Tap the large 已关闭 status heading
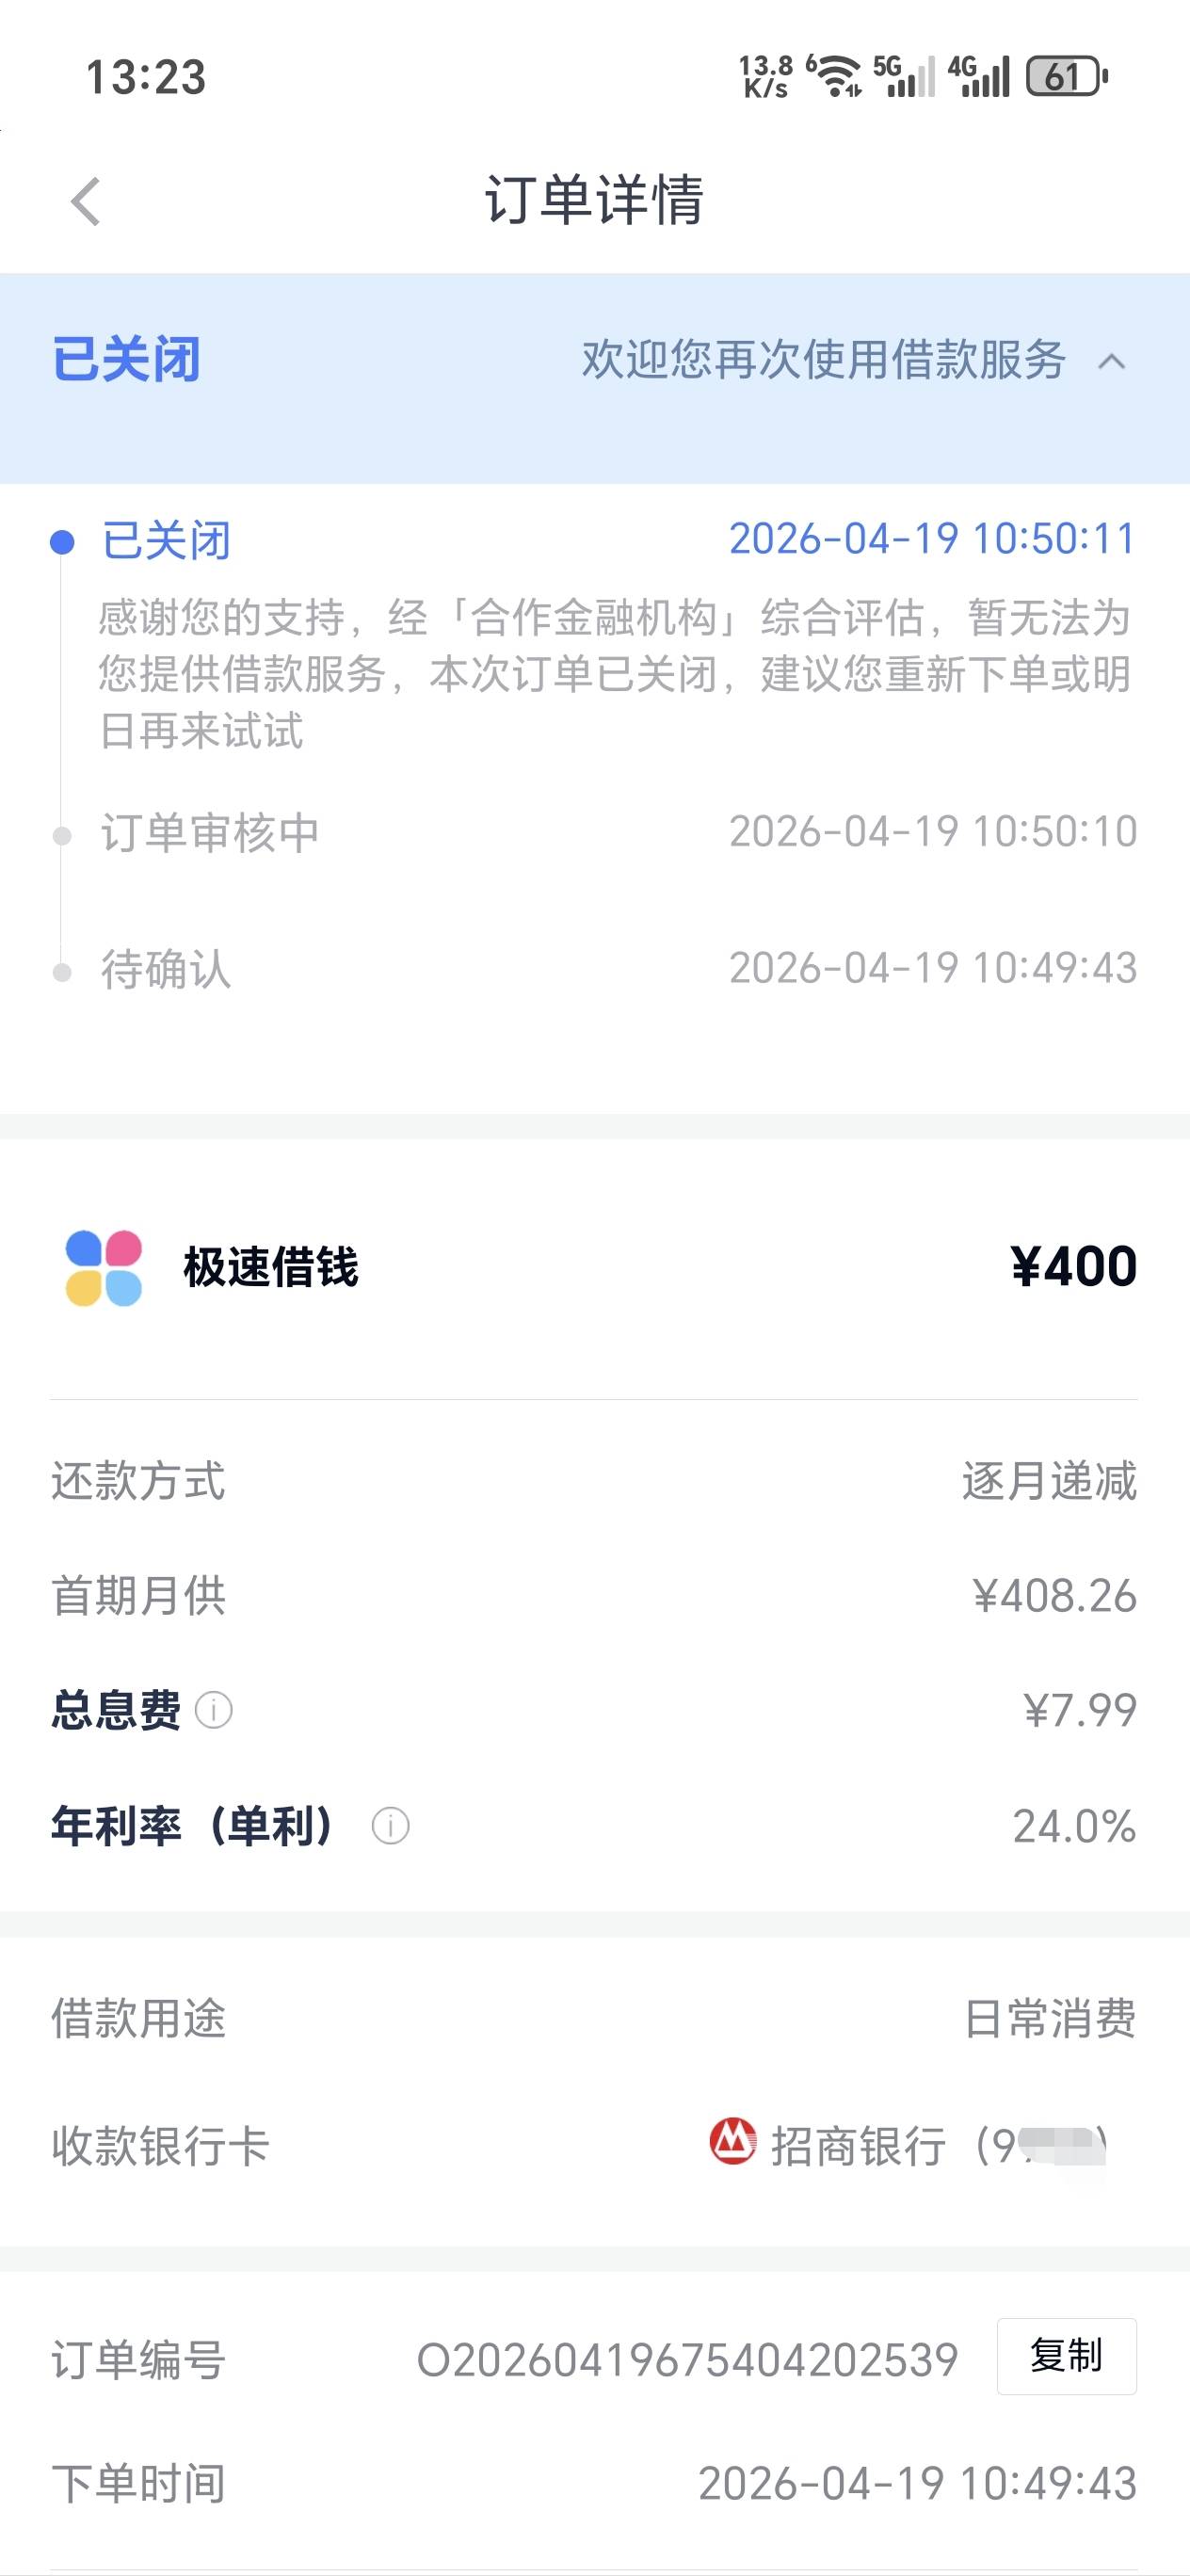This screenshot has height=2576, width=1190. point(127,360)
